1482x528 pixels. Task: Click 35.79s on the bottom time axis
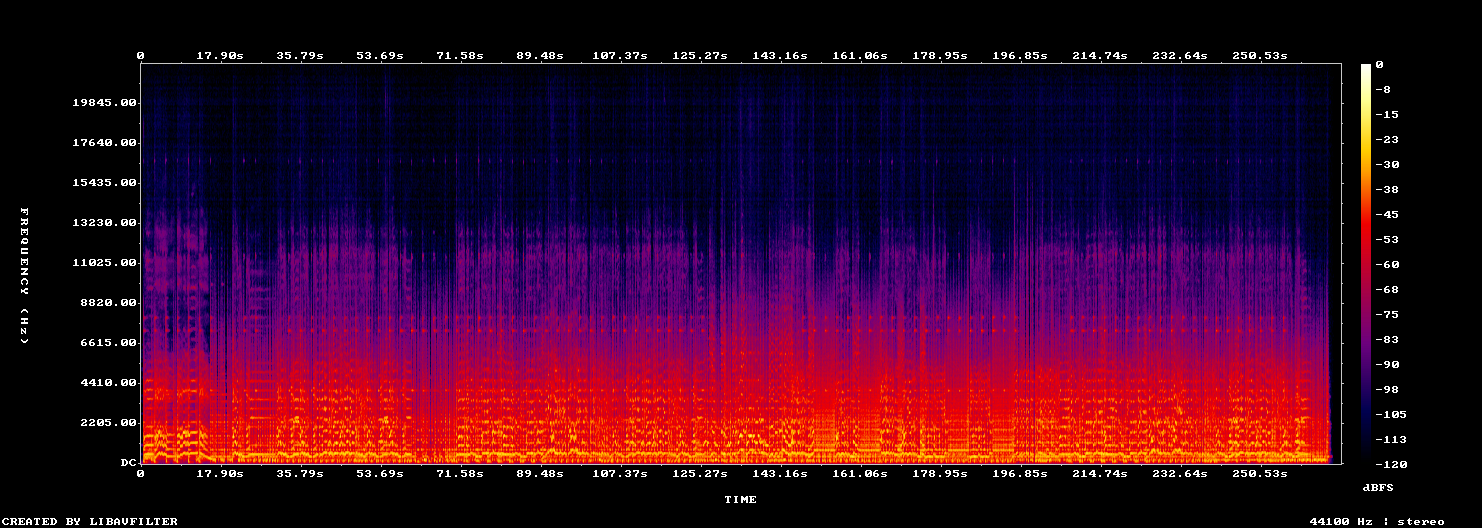300,473
